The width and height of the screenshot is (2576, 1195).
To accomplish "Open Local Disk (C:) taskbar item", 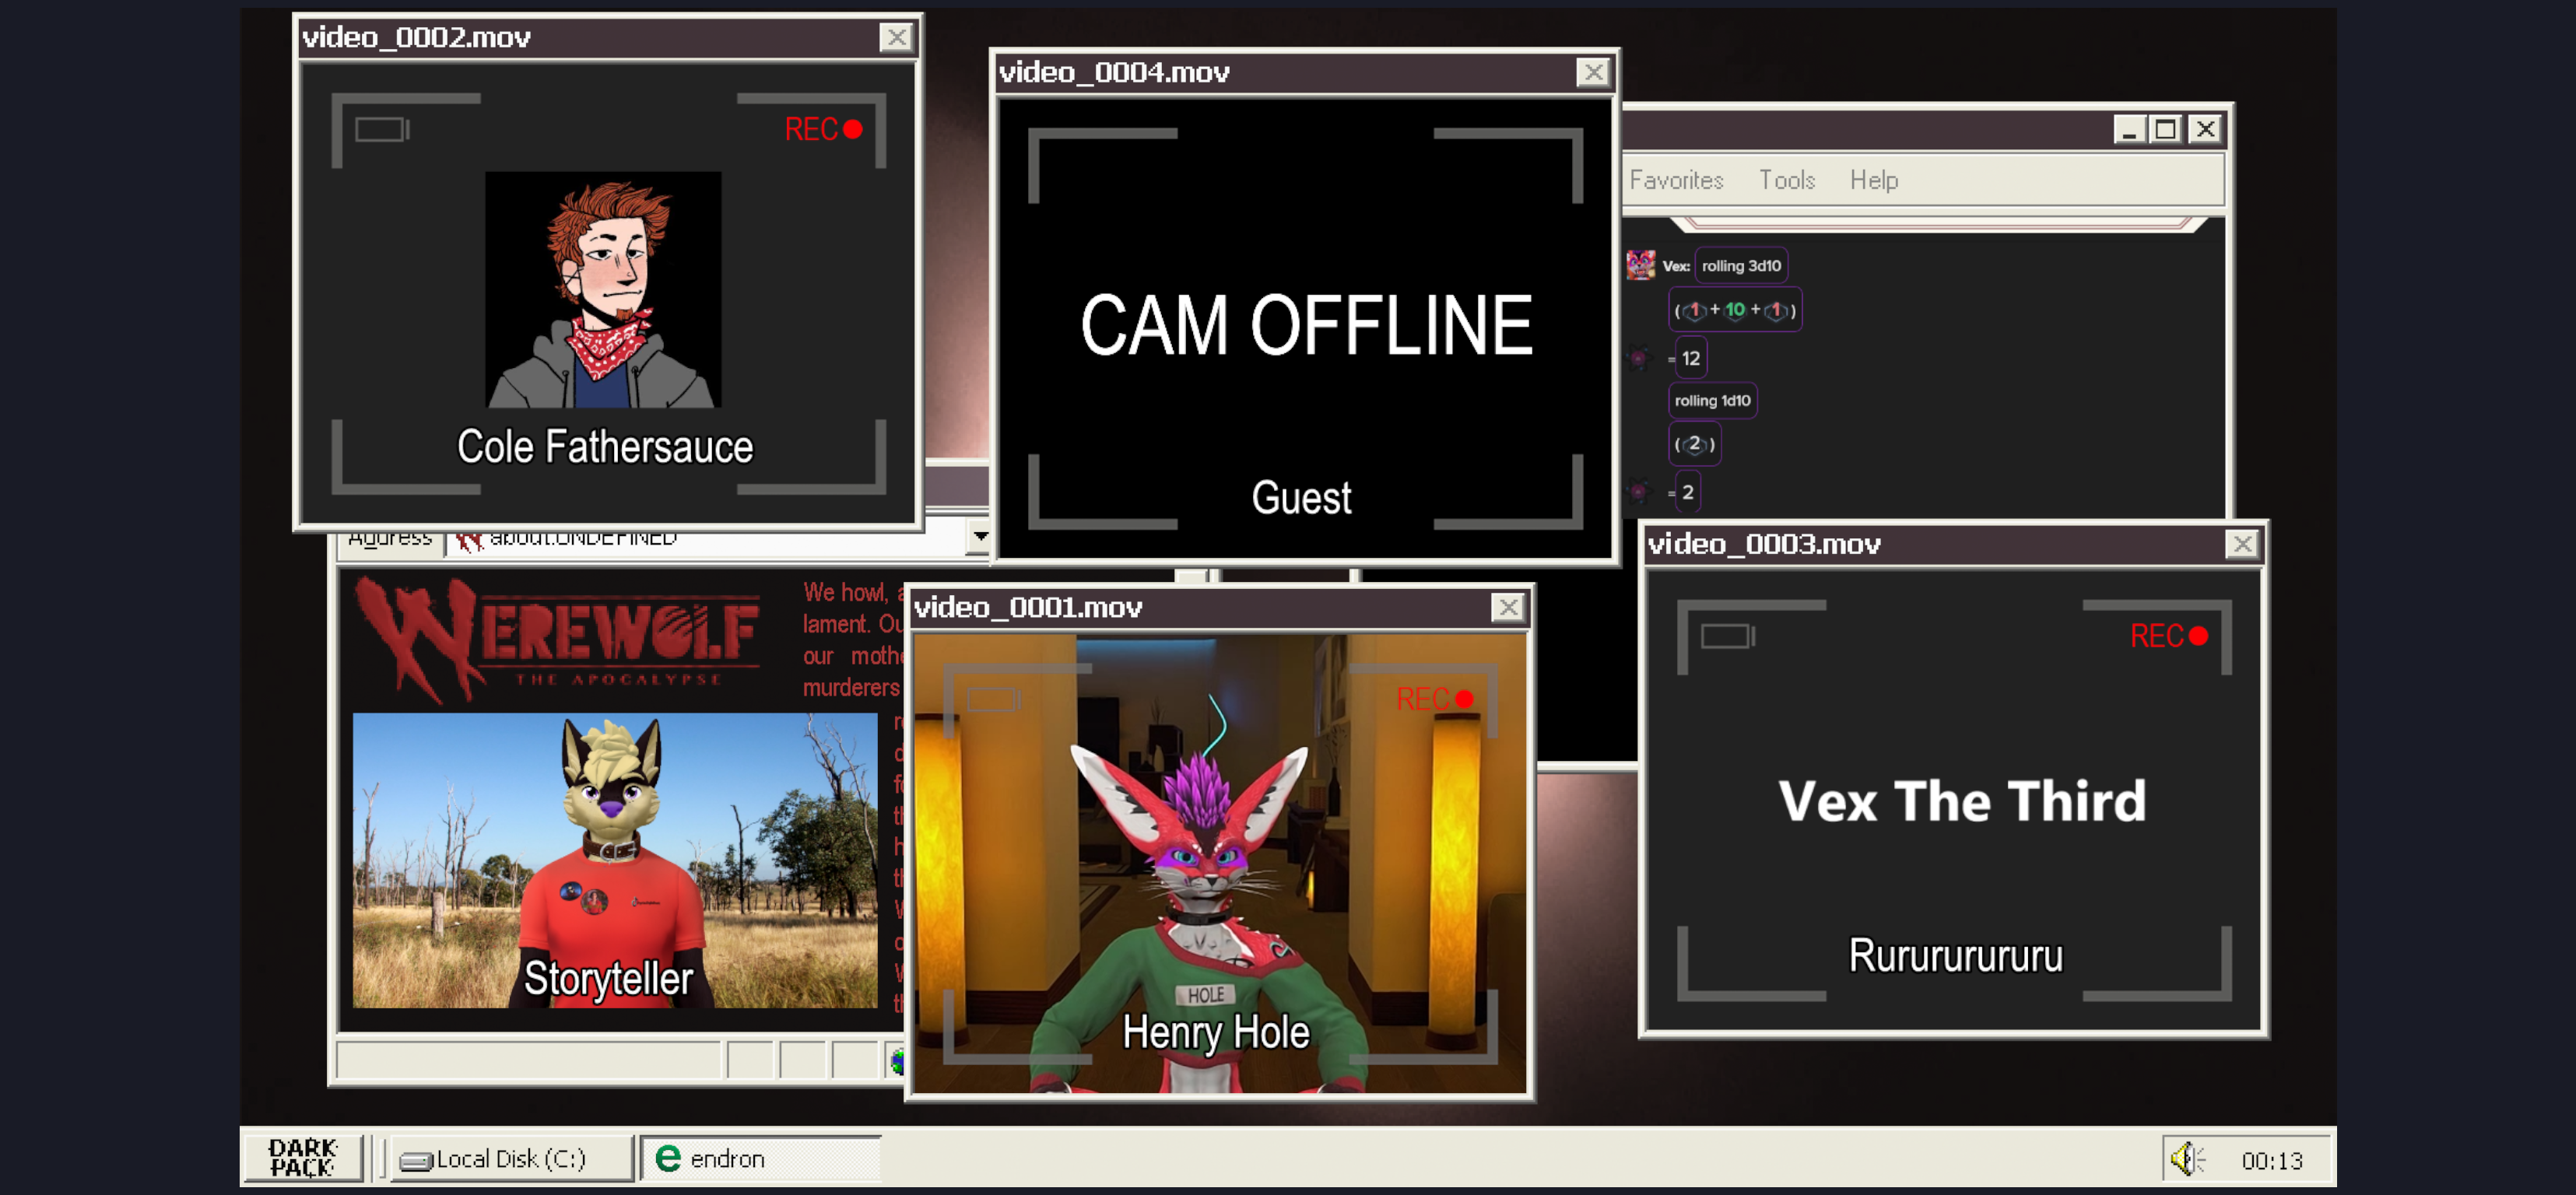I will [510, 1158].
